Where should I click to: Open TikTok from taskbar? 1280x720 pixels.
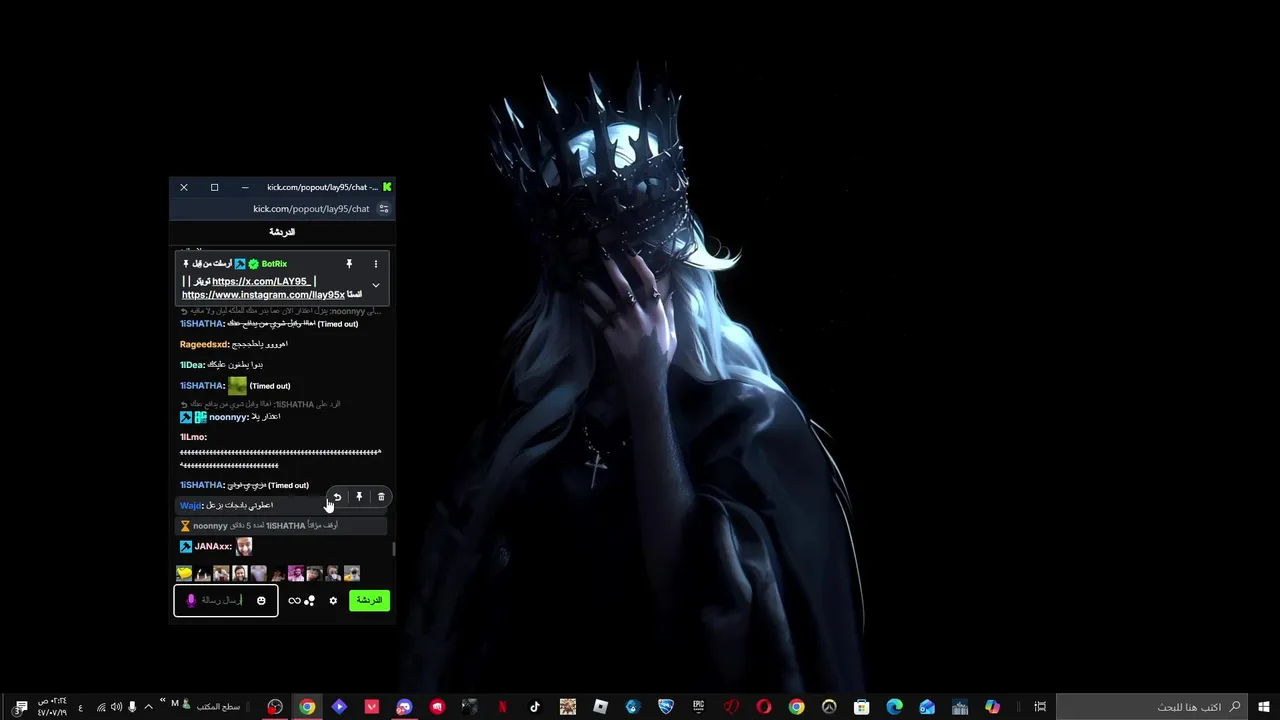click(x=535, y=707)
